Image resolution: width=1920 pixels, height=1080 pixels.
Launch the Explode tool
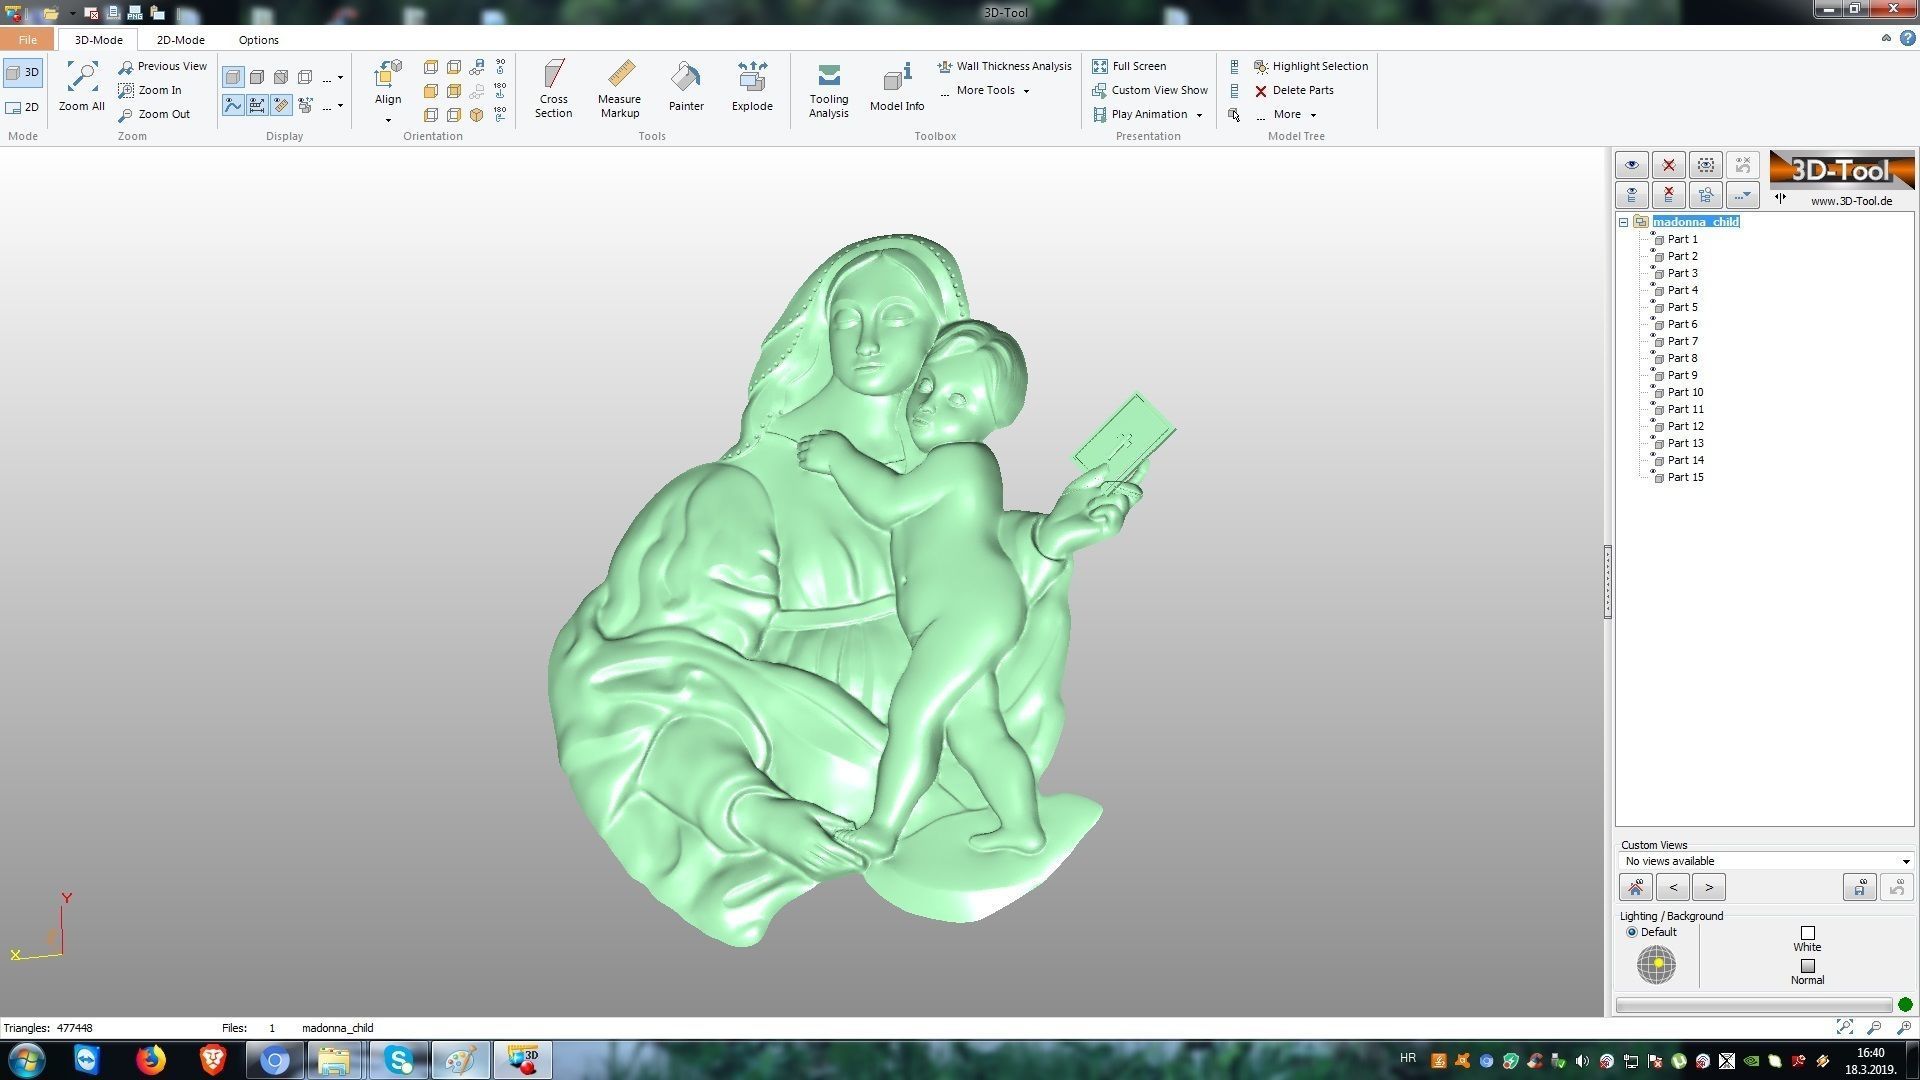(x=752, y=86)
